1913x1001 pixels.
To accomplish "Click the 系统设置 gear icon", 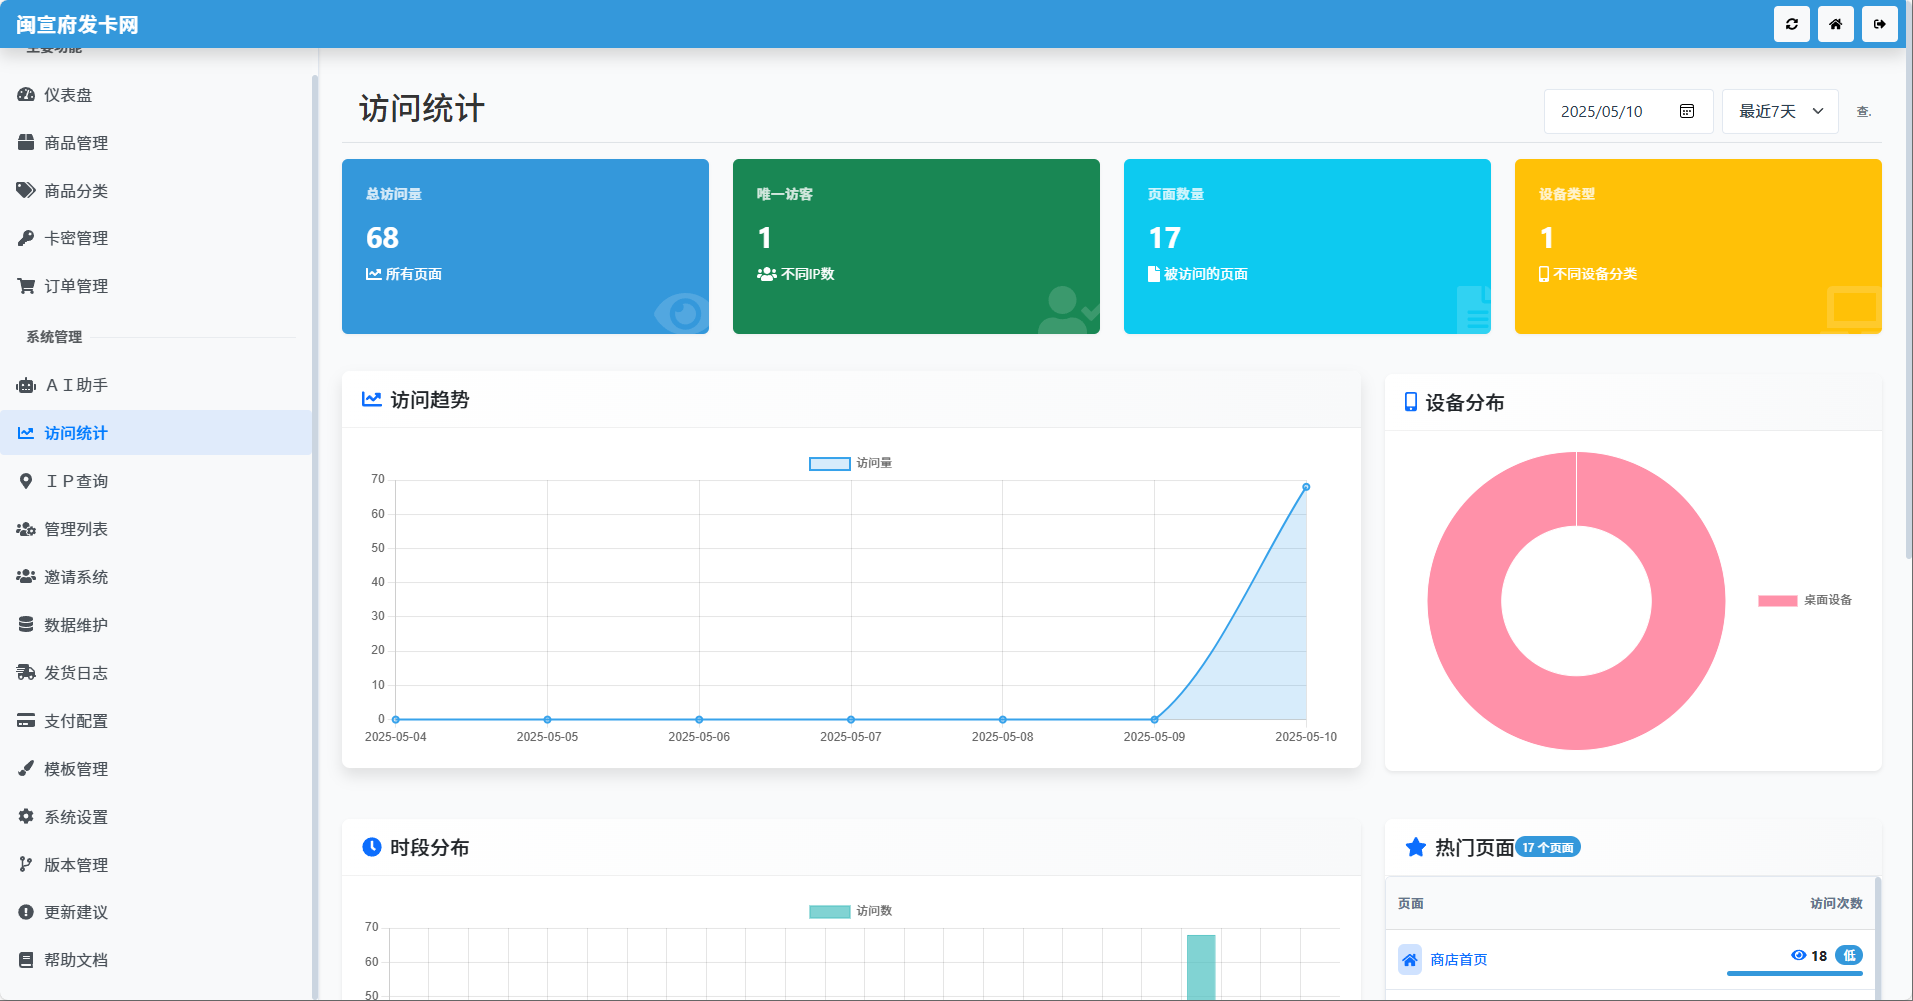I will 26,817.
